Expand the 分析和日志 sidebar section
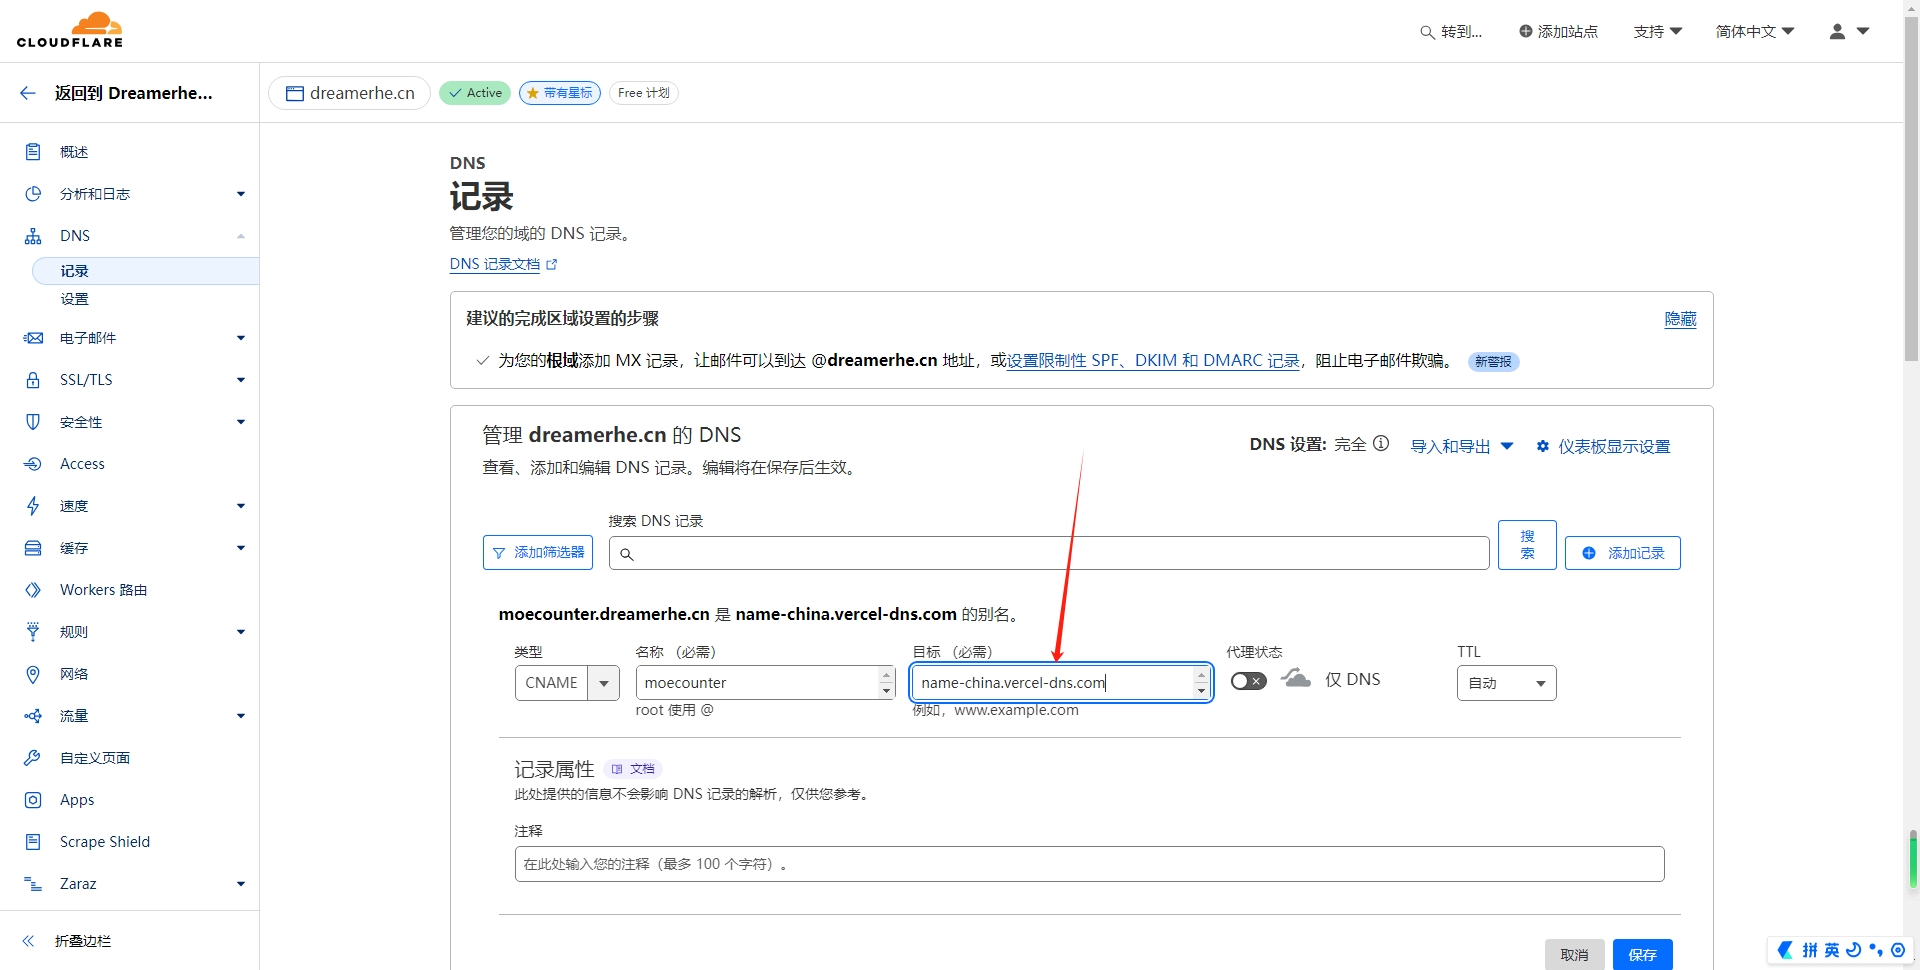Viewport: 1920px width, 970px height. click(241, 194)
